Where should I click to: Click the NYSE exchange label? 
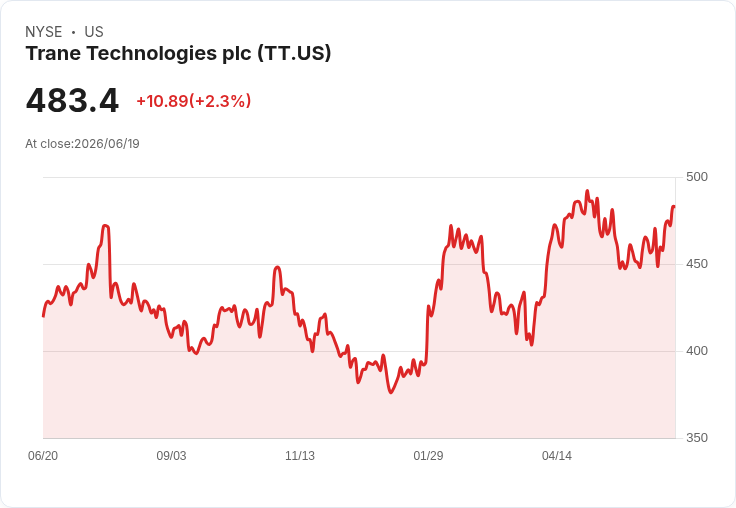[x=44, y=32]
